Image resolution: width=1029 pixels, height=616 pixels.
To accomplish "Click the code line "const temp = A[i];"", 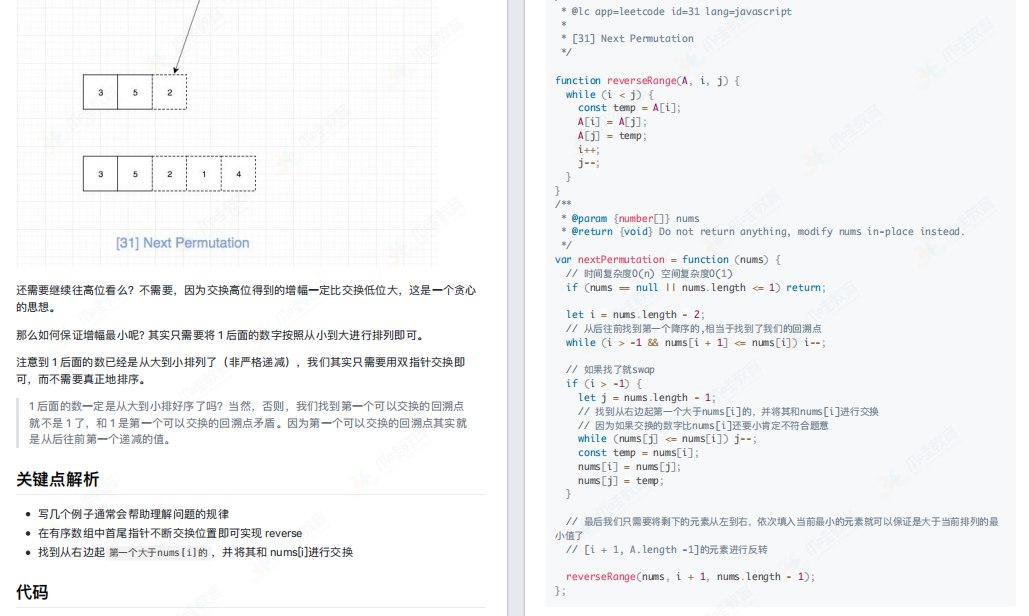I will (629, 108).
